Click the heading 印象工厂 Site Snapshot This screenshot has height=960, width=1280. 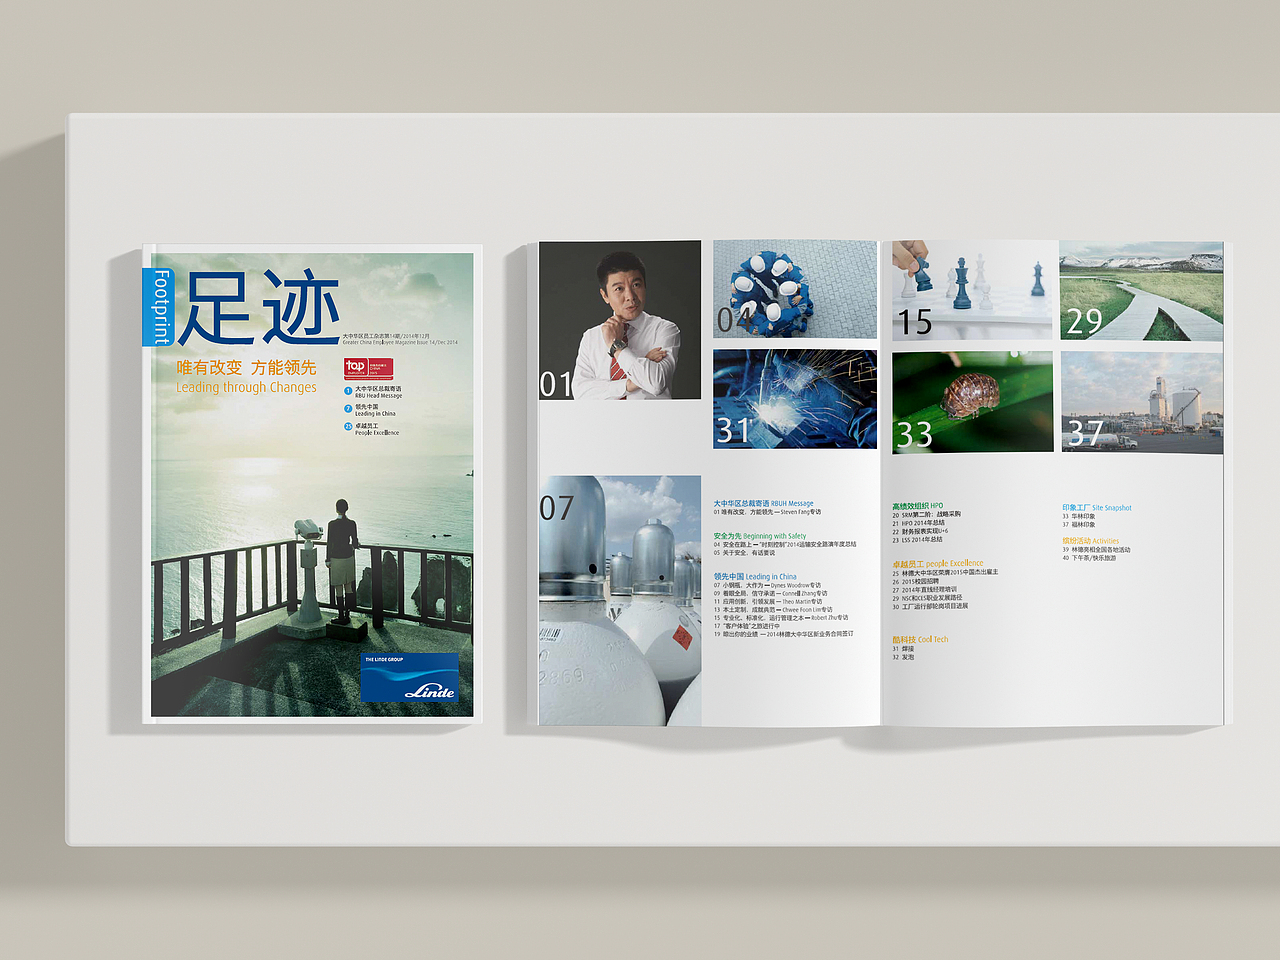(1097, 508)
